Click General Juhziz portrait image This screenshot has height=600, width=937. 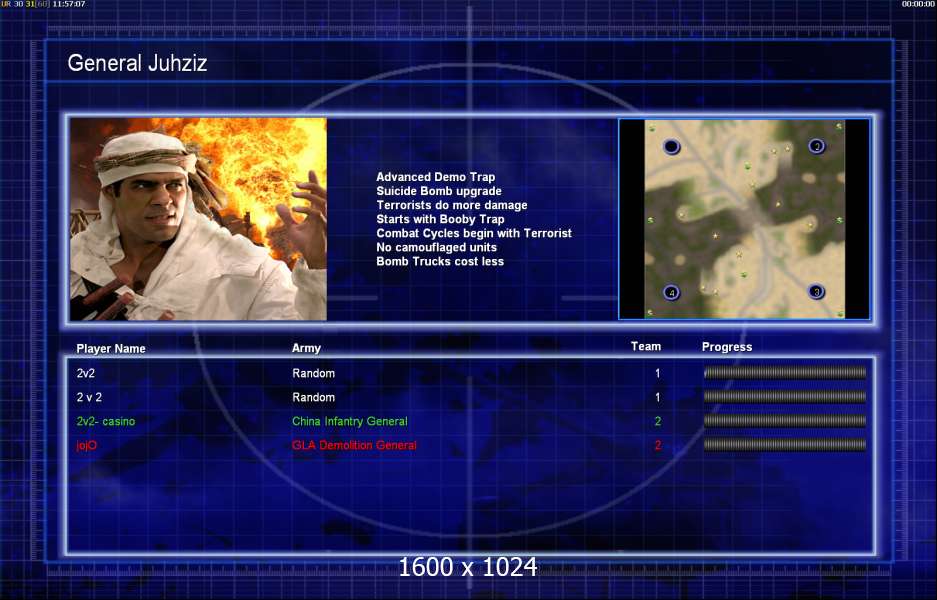(198, 219)
